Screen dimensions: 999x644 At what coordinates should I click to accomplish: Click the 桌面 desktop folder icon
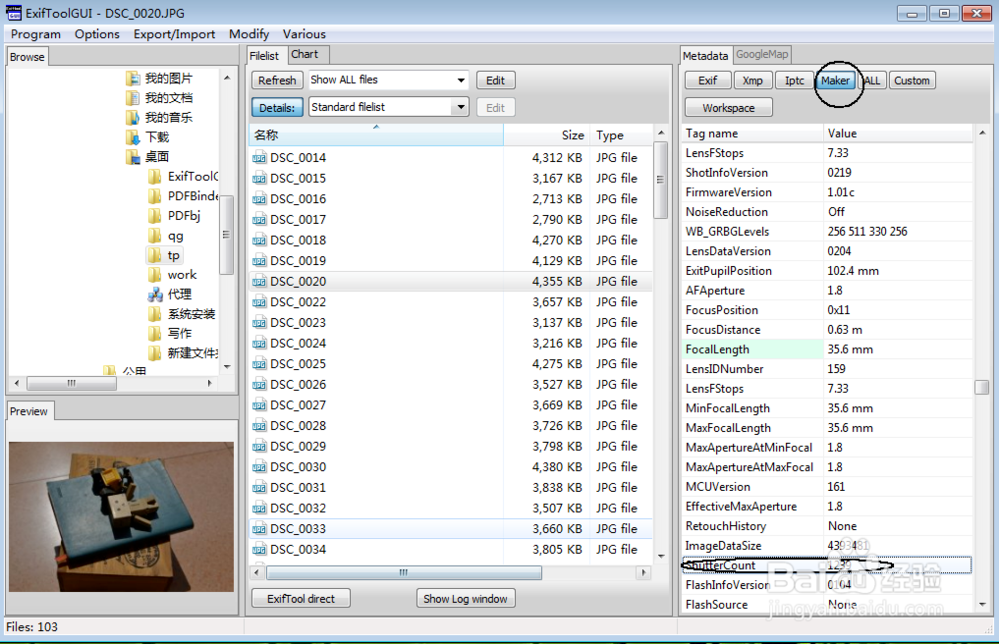tap(133, 157)
